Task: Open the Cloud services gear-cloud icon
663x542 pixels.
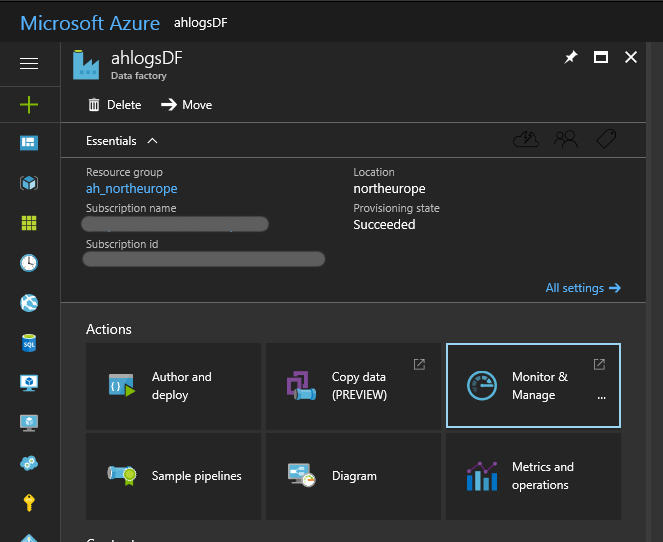Action: coord(29,463)
